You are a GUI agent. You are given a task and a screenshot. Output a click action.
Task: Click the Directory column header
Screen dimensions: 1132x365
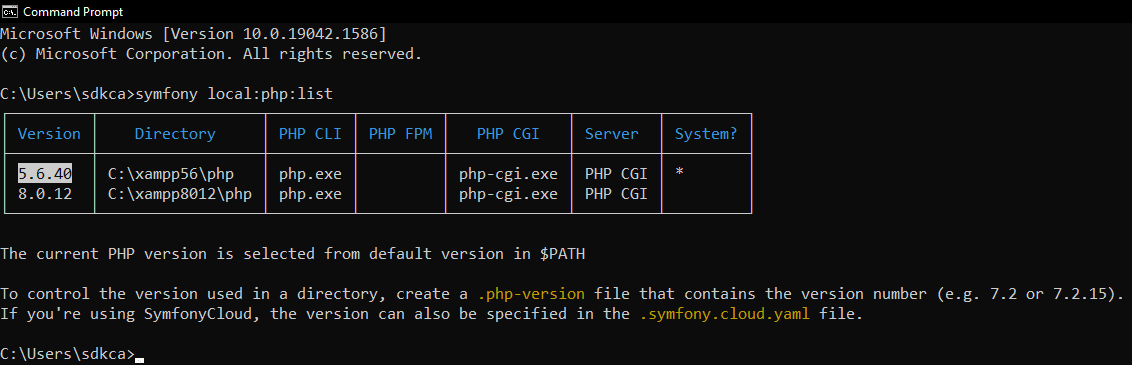[x=175, y=133]
